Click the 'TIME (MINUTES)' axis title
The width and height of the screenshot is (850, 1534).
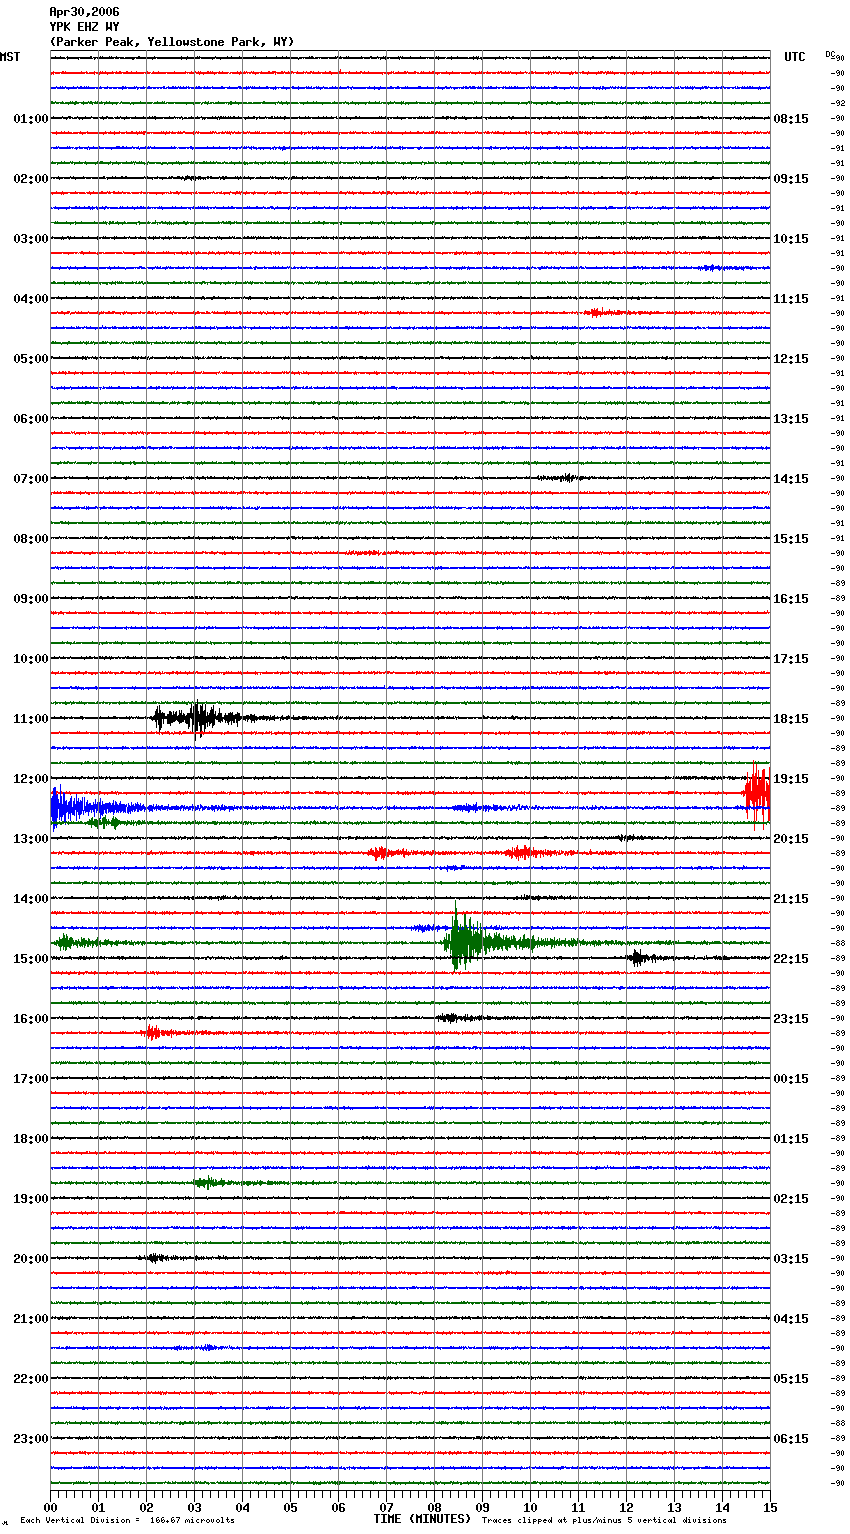422,1519
